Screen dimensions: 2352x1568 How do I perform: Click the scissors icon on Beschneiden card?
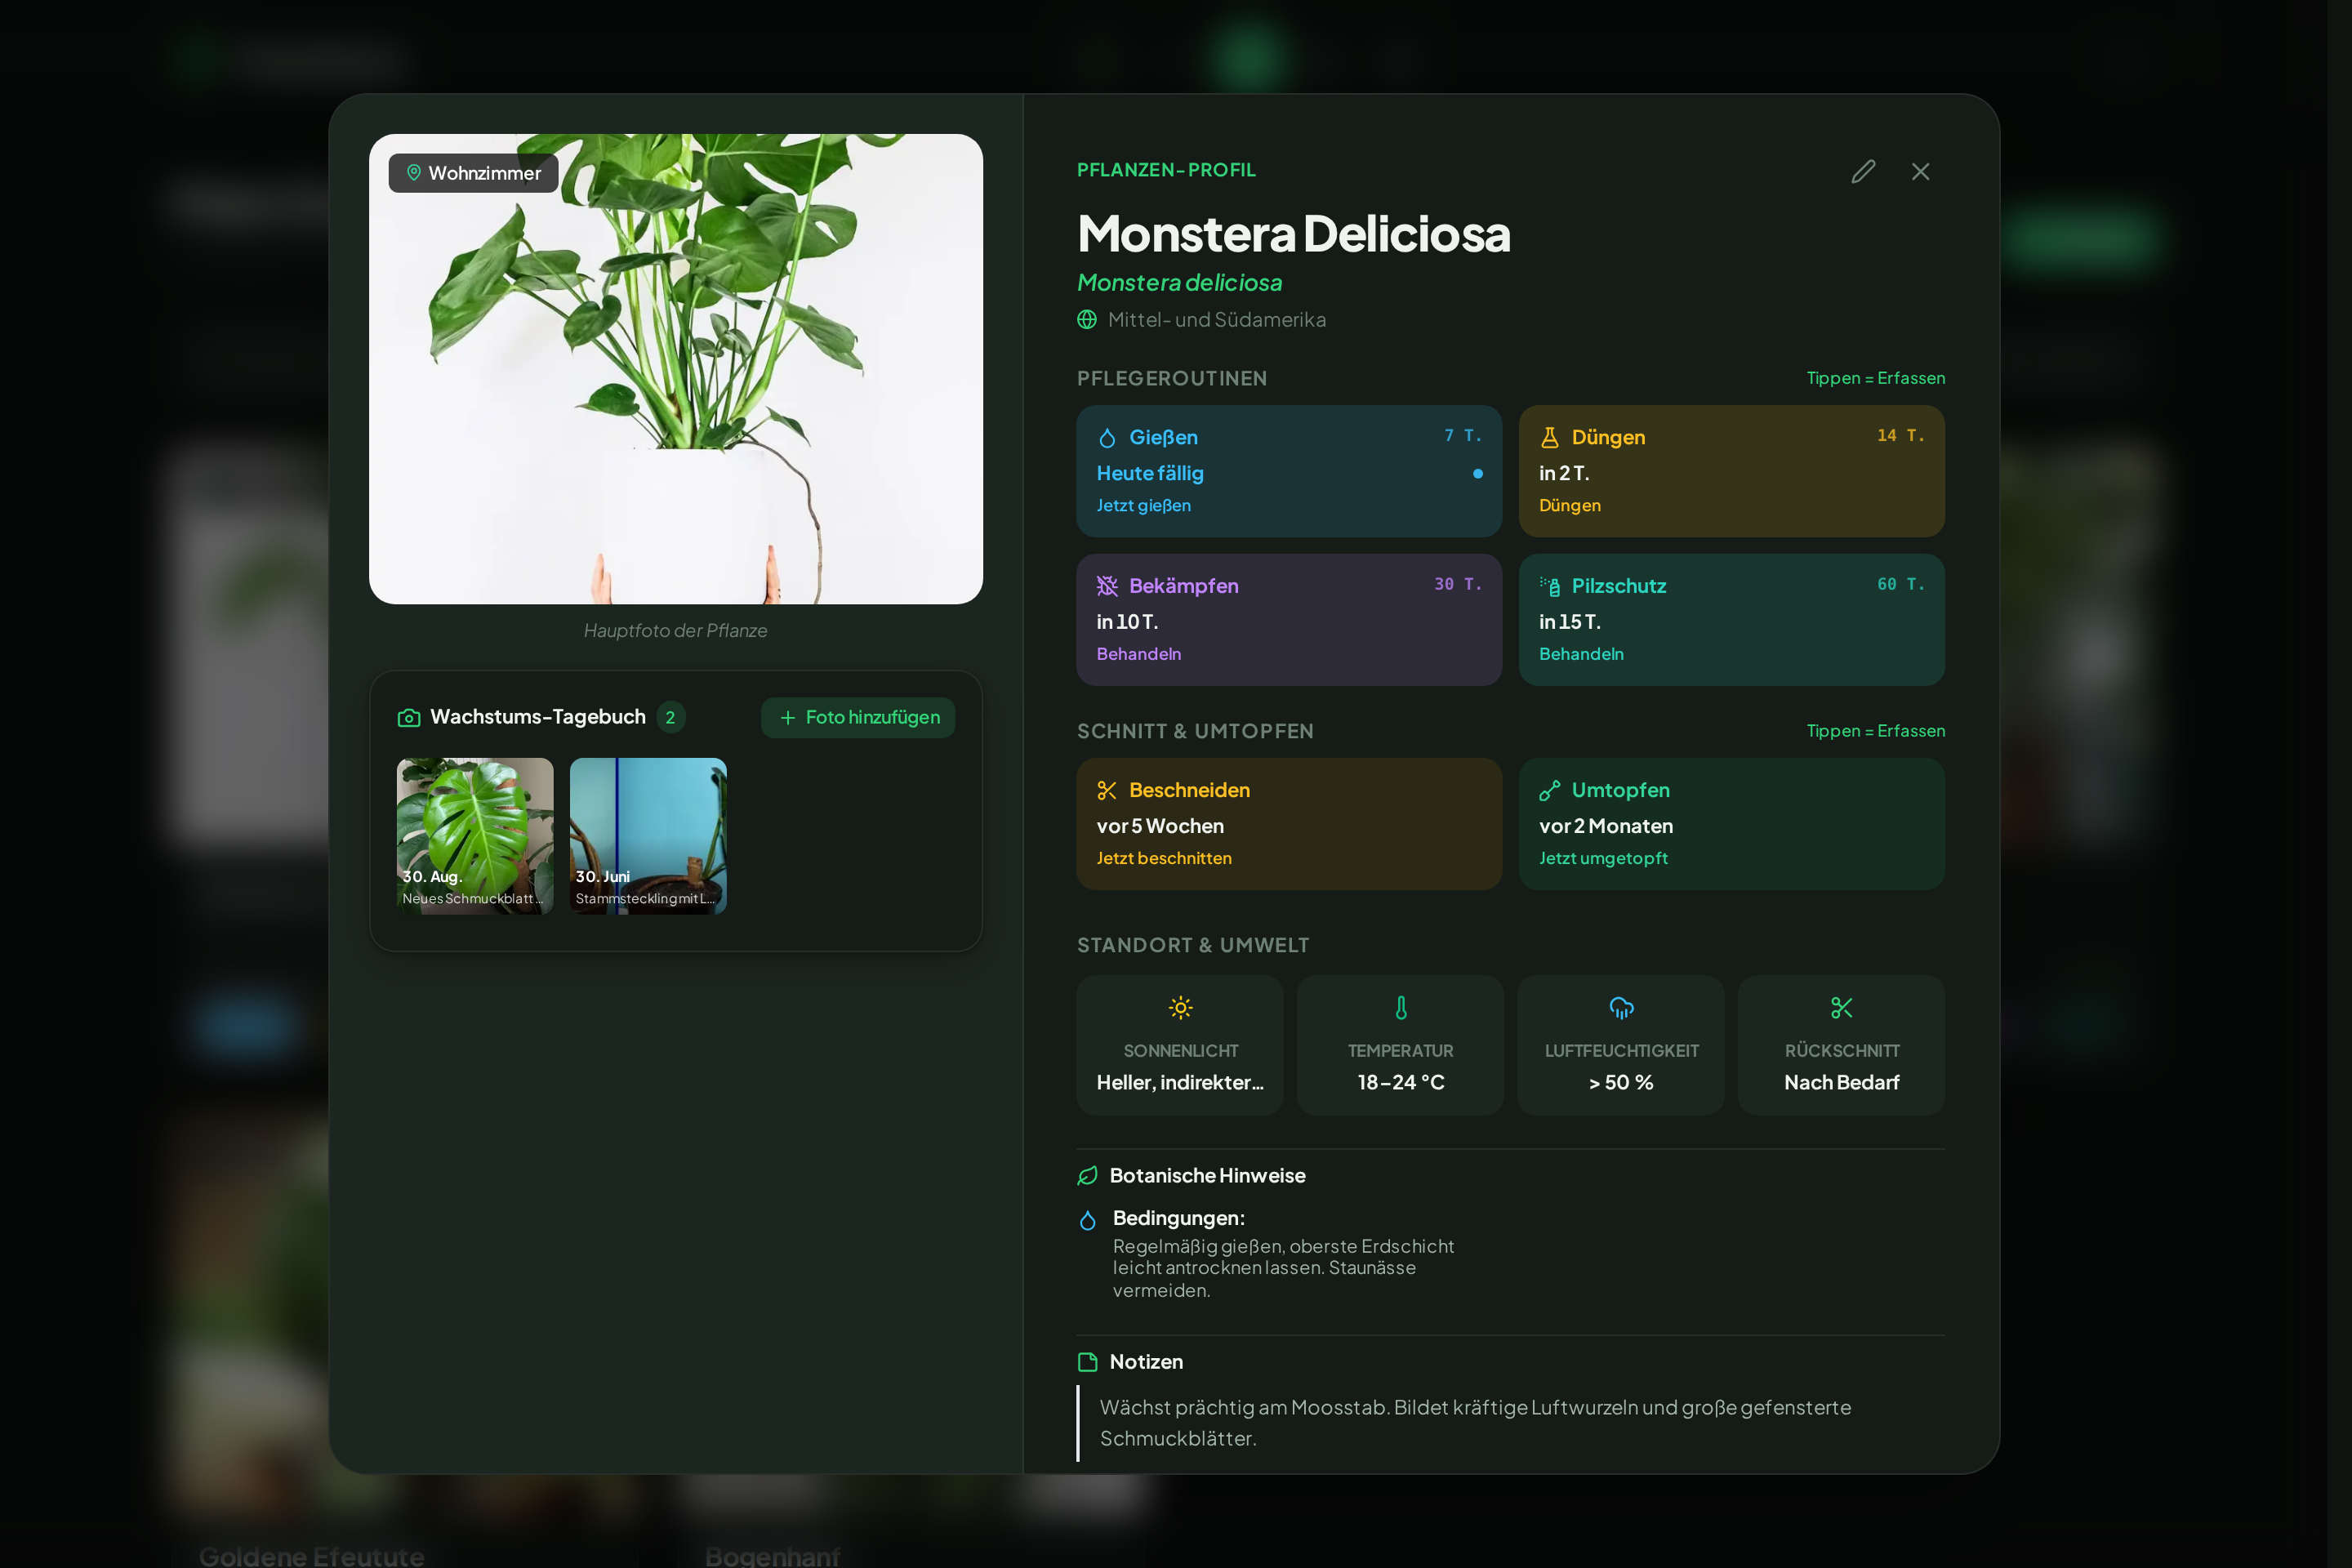coord(1107,790)
